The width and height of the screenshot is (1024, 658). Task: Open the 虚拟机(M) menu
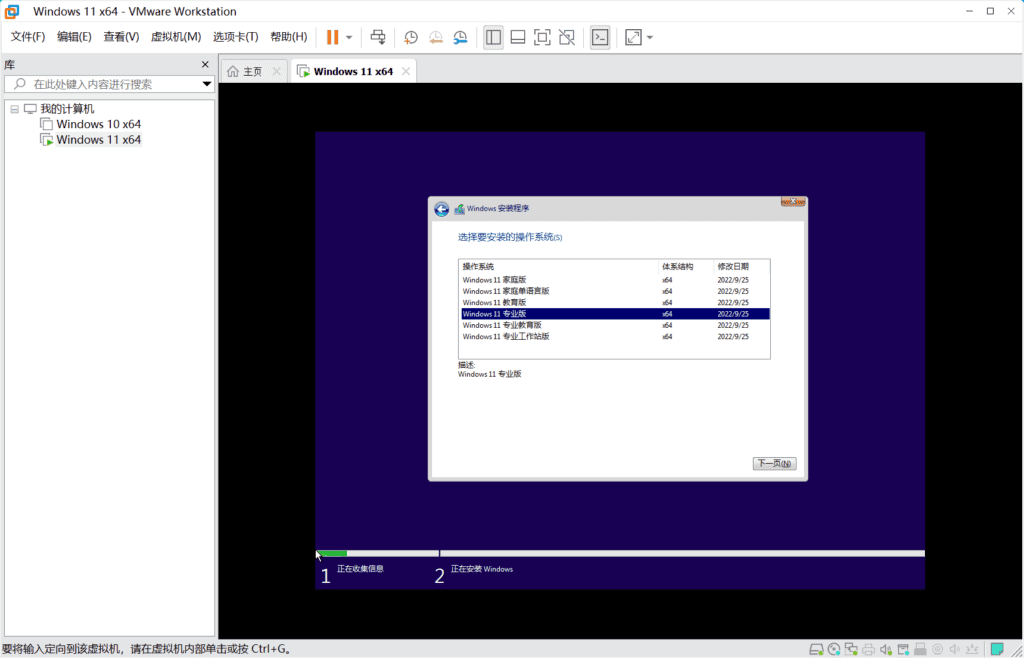176,37
